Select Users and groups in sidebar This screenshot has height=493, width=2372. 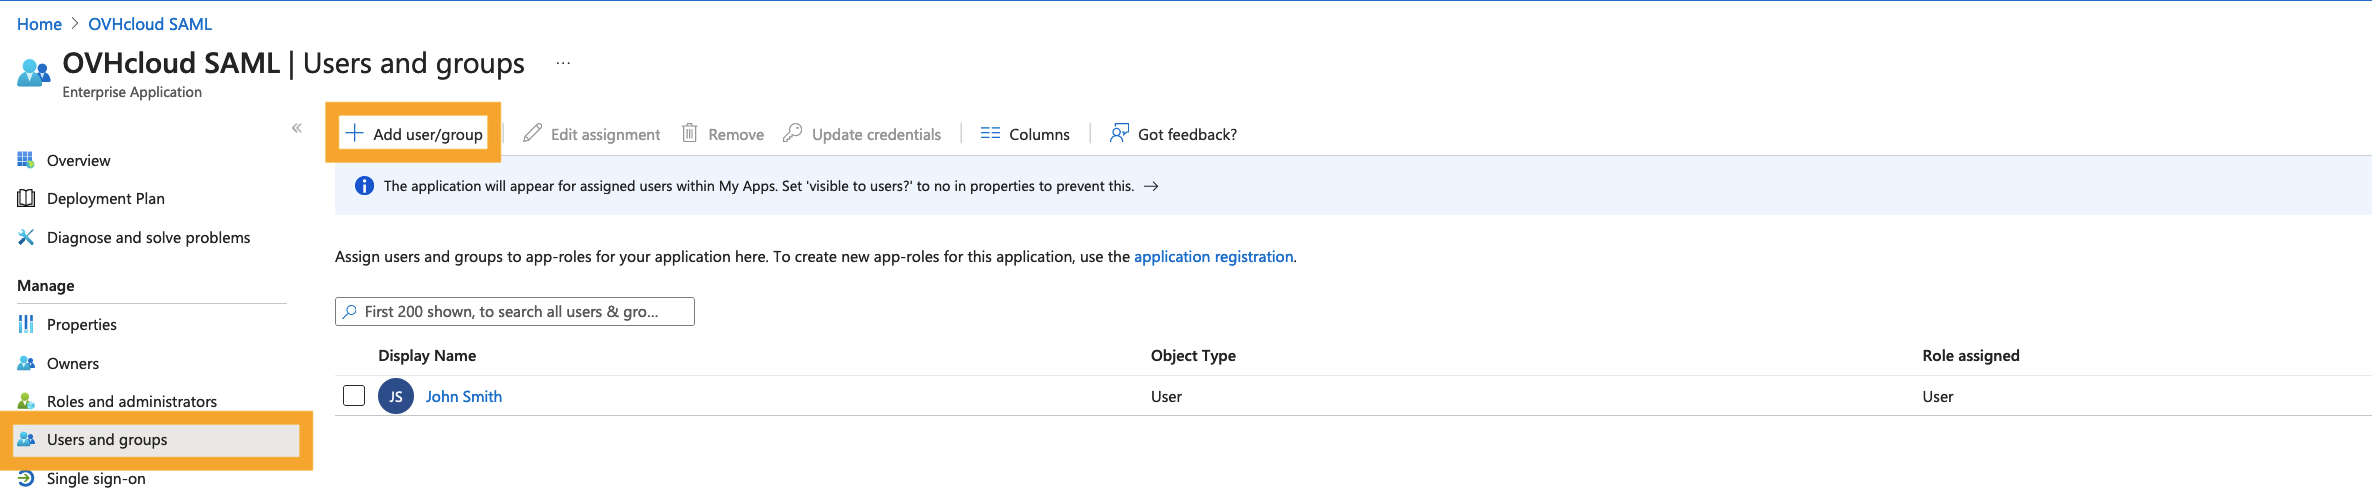pos(156,440)
